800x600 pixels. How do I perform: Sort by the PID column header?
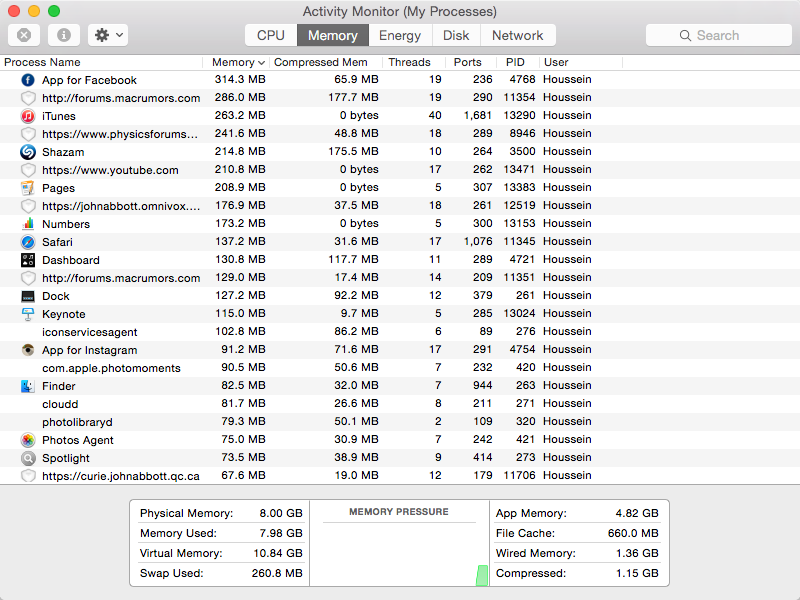tap(517, 62)
